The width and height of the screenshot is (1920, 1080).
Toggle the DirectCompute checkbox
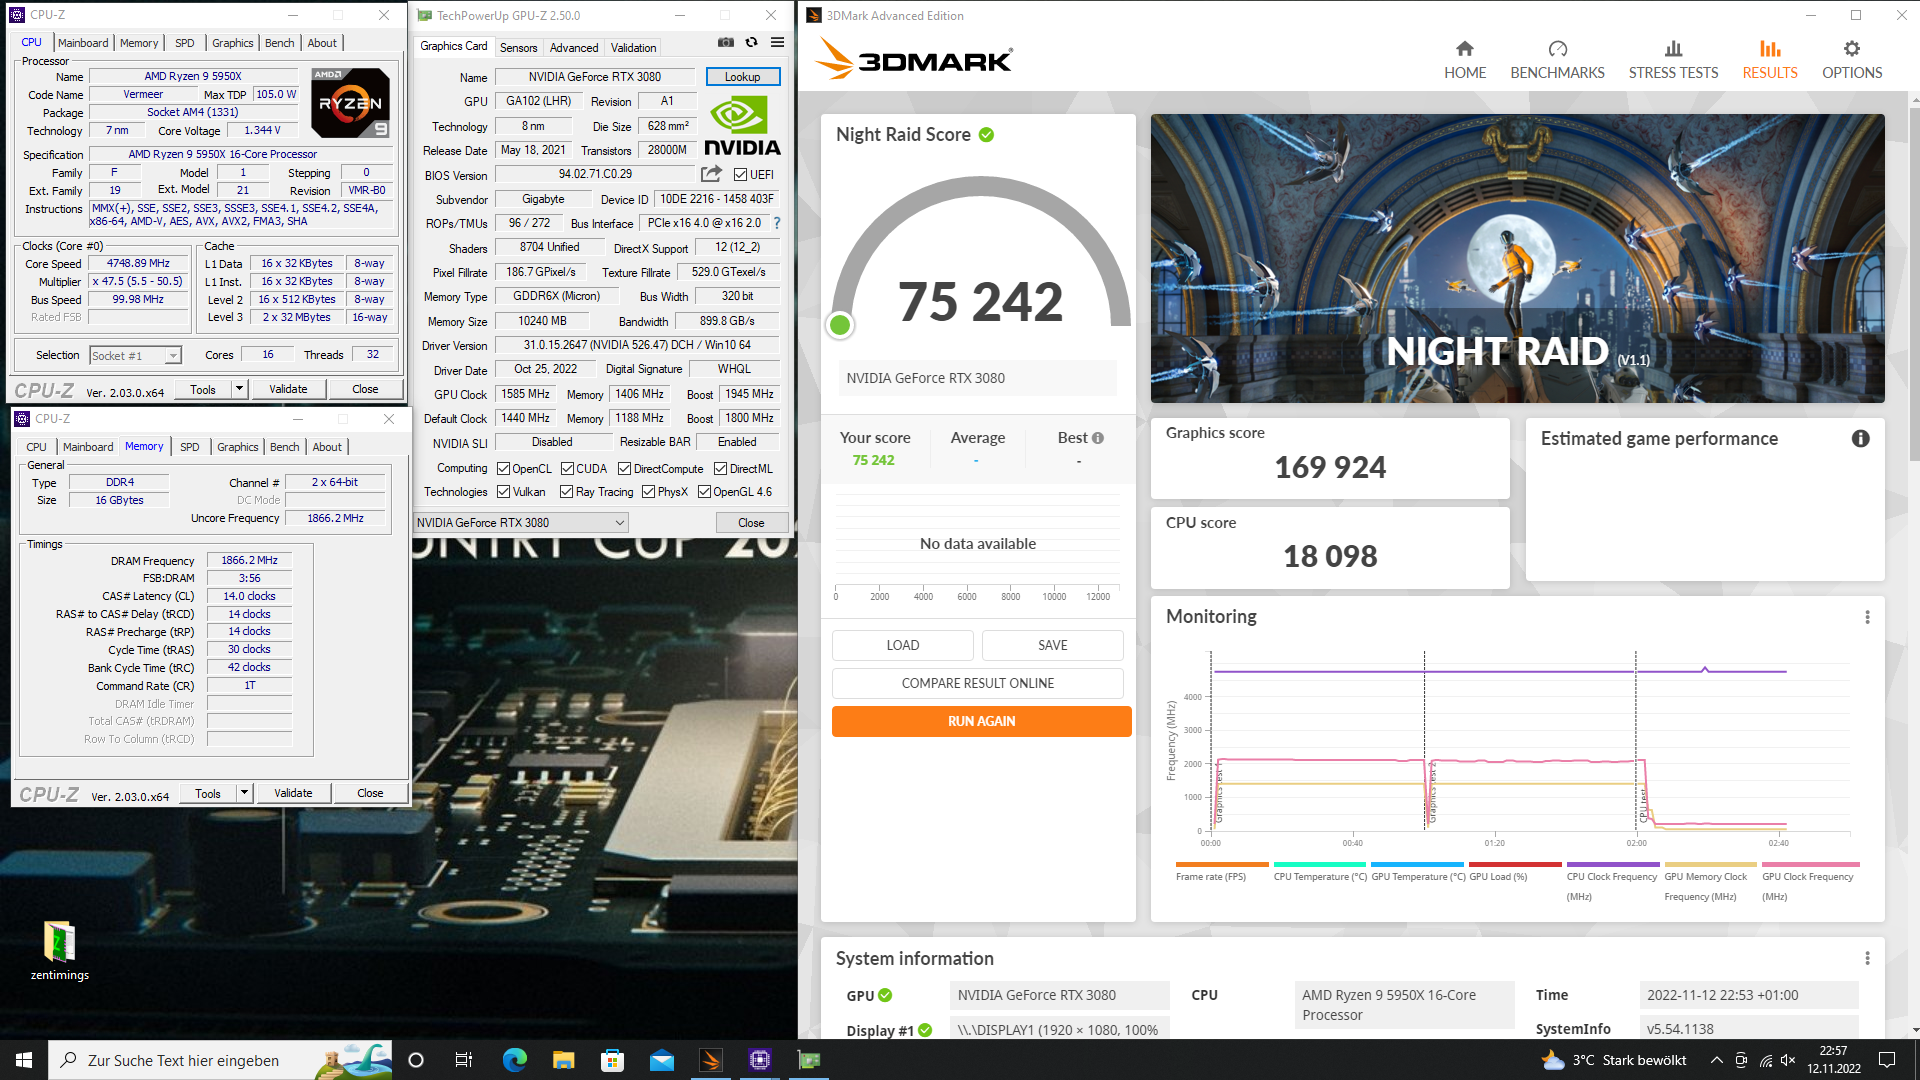[x=624, y=469]
